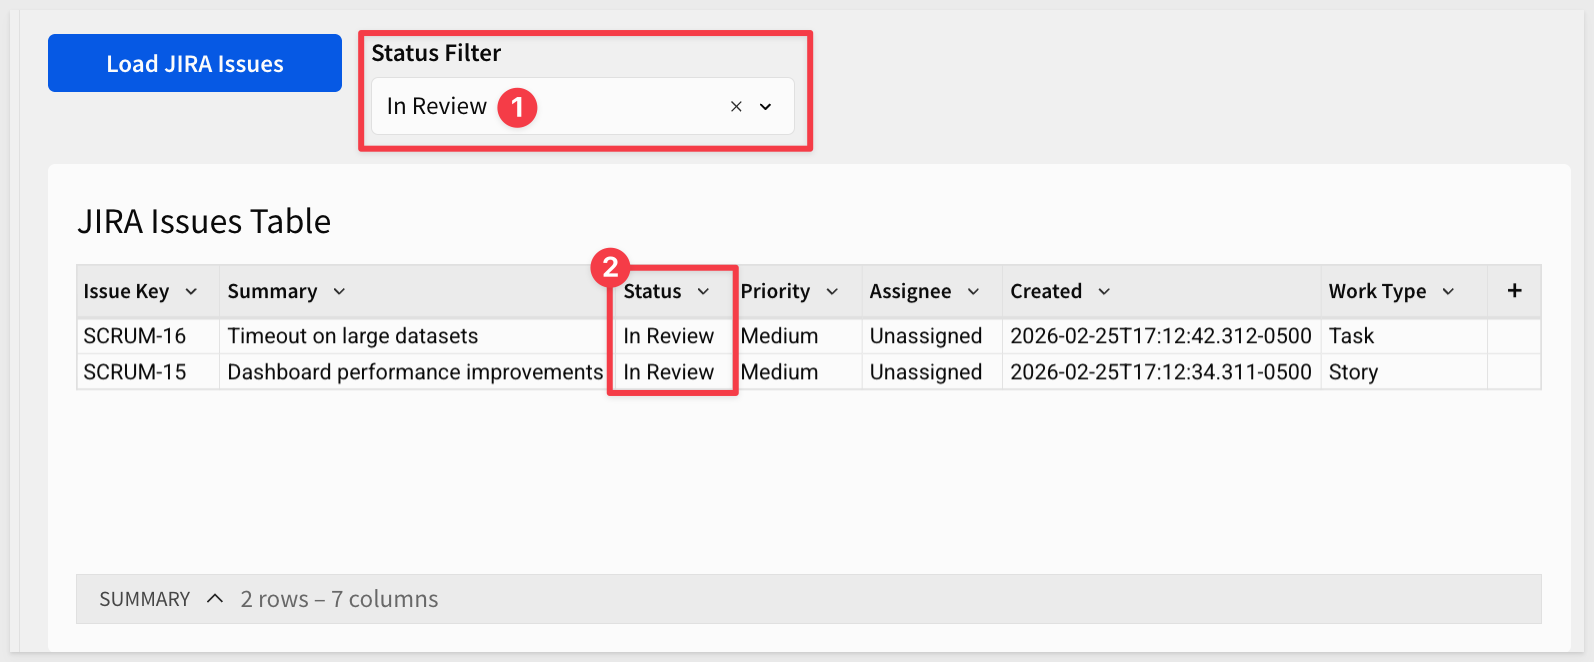
Task: Open Created column menu chevron
Action: tap(1104, 291)
